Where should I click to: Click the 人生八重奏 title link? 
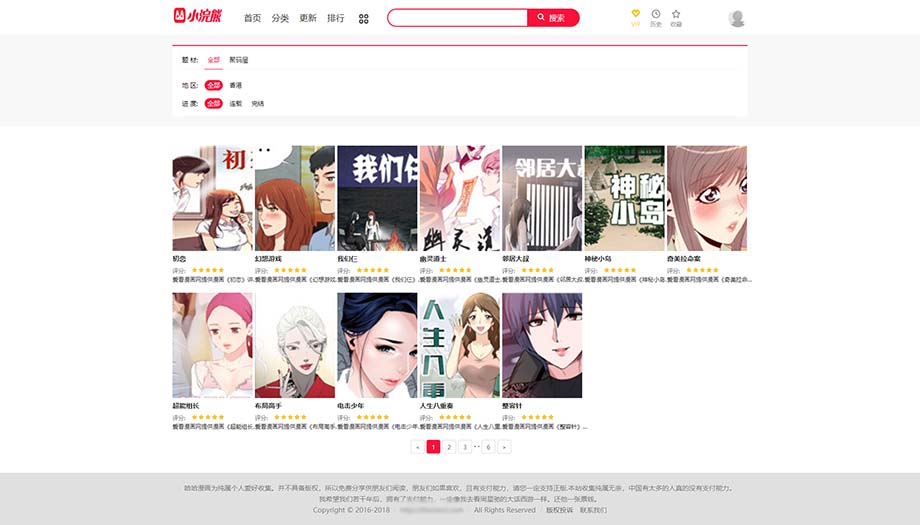tap(437, 406)
